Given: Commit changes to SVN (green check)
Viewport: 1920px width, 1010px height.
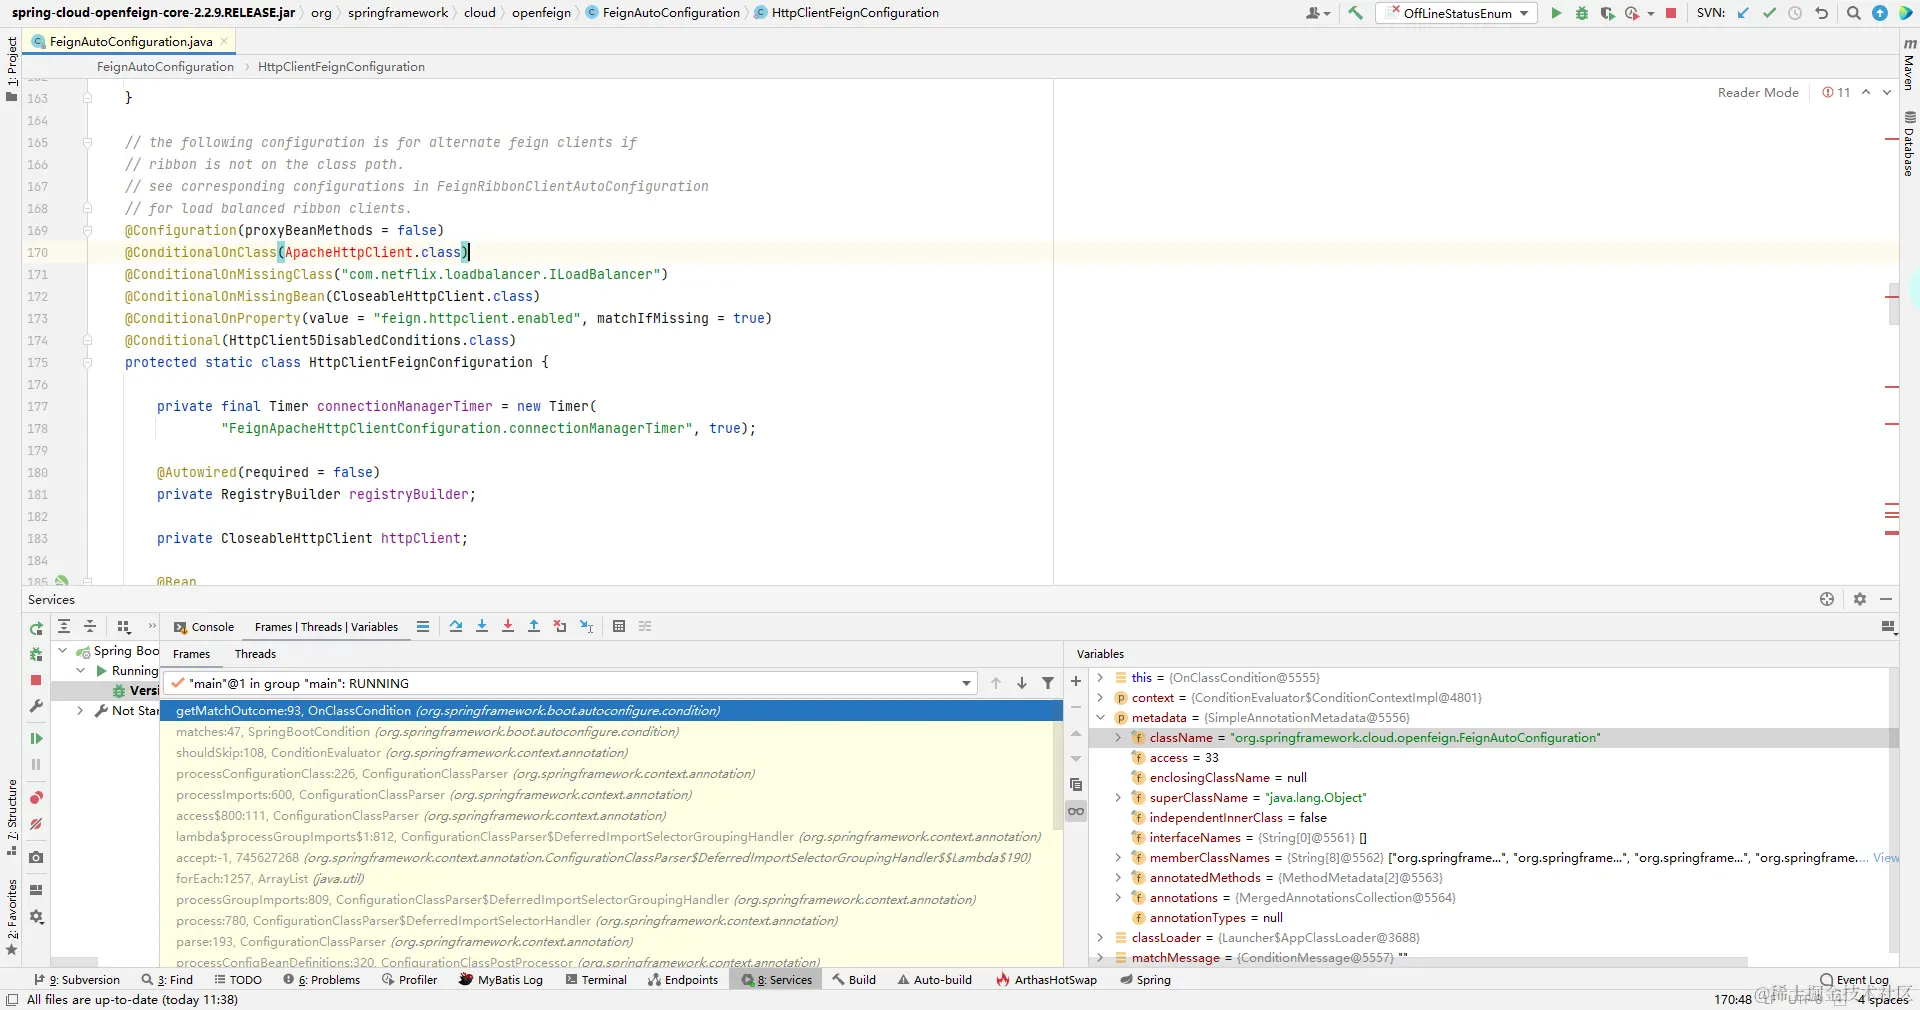Looking at the screenshot, I should (x=1769, y=13).
